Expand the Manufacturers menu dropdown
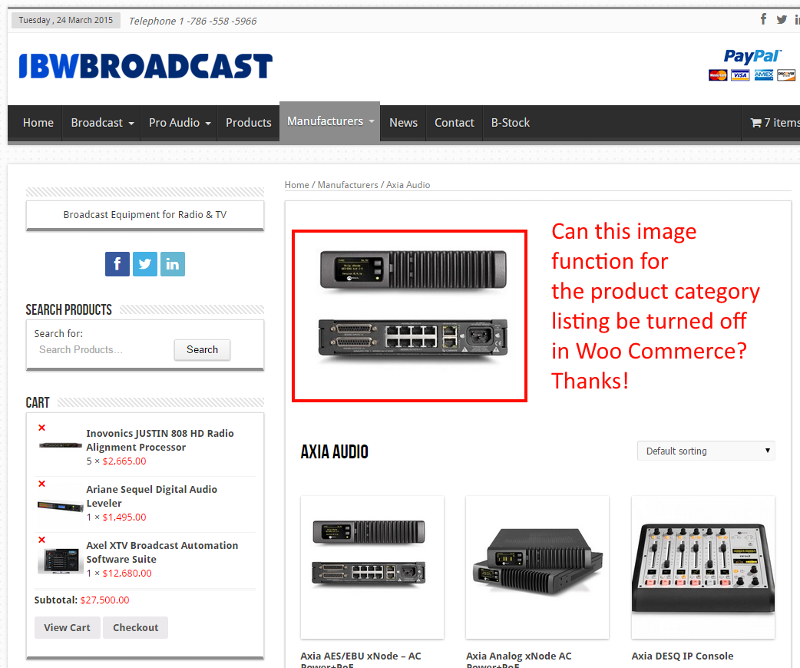Viewport: 800px width, 668px height. click(330, 121)
